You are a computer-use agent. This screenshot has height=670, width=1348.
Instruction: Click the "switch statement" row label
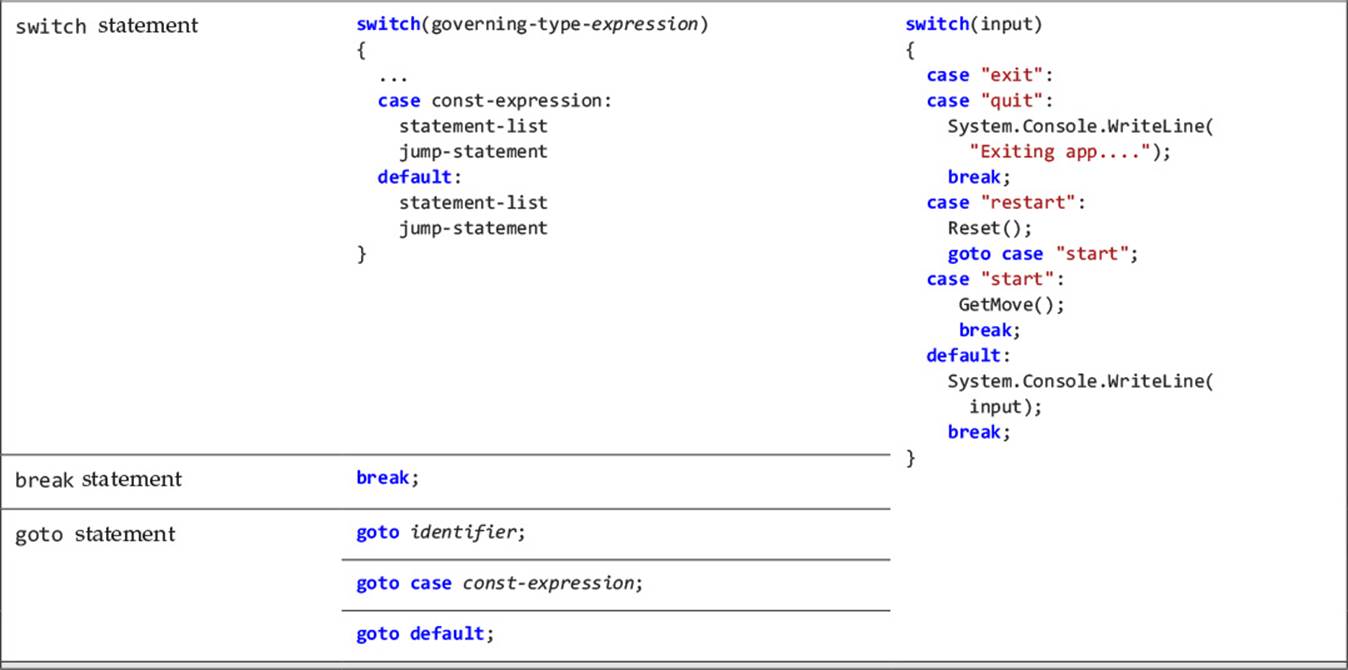coord(107,26)
